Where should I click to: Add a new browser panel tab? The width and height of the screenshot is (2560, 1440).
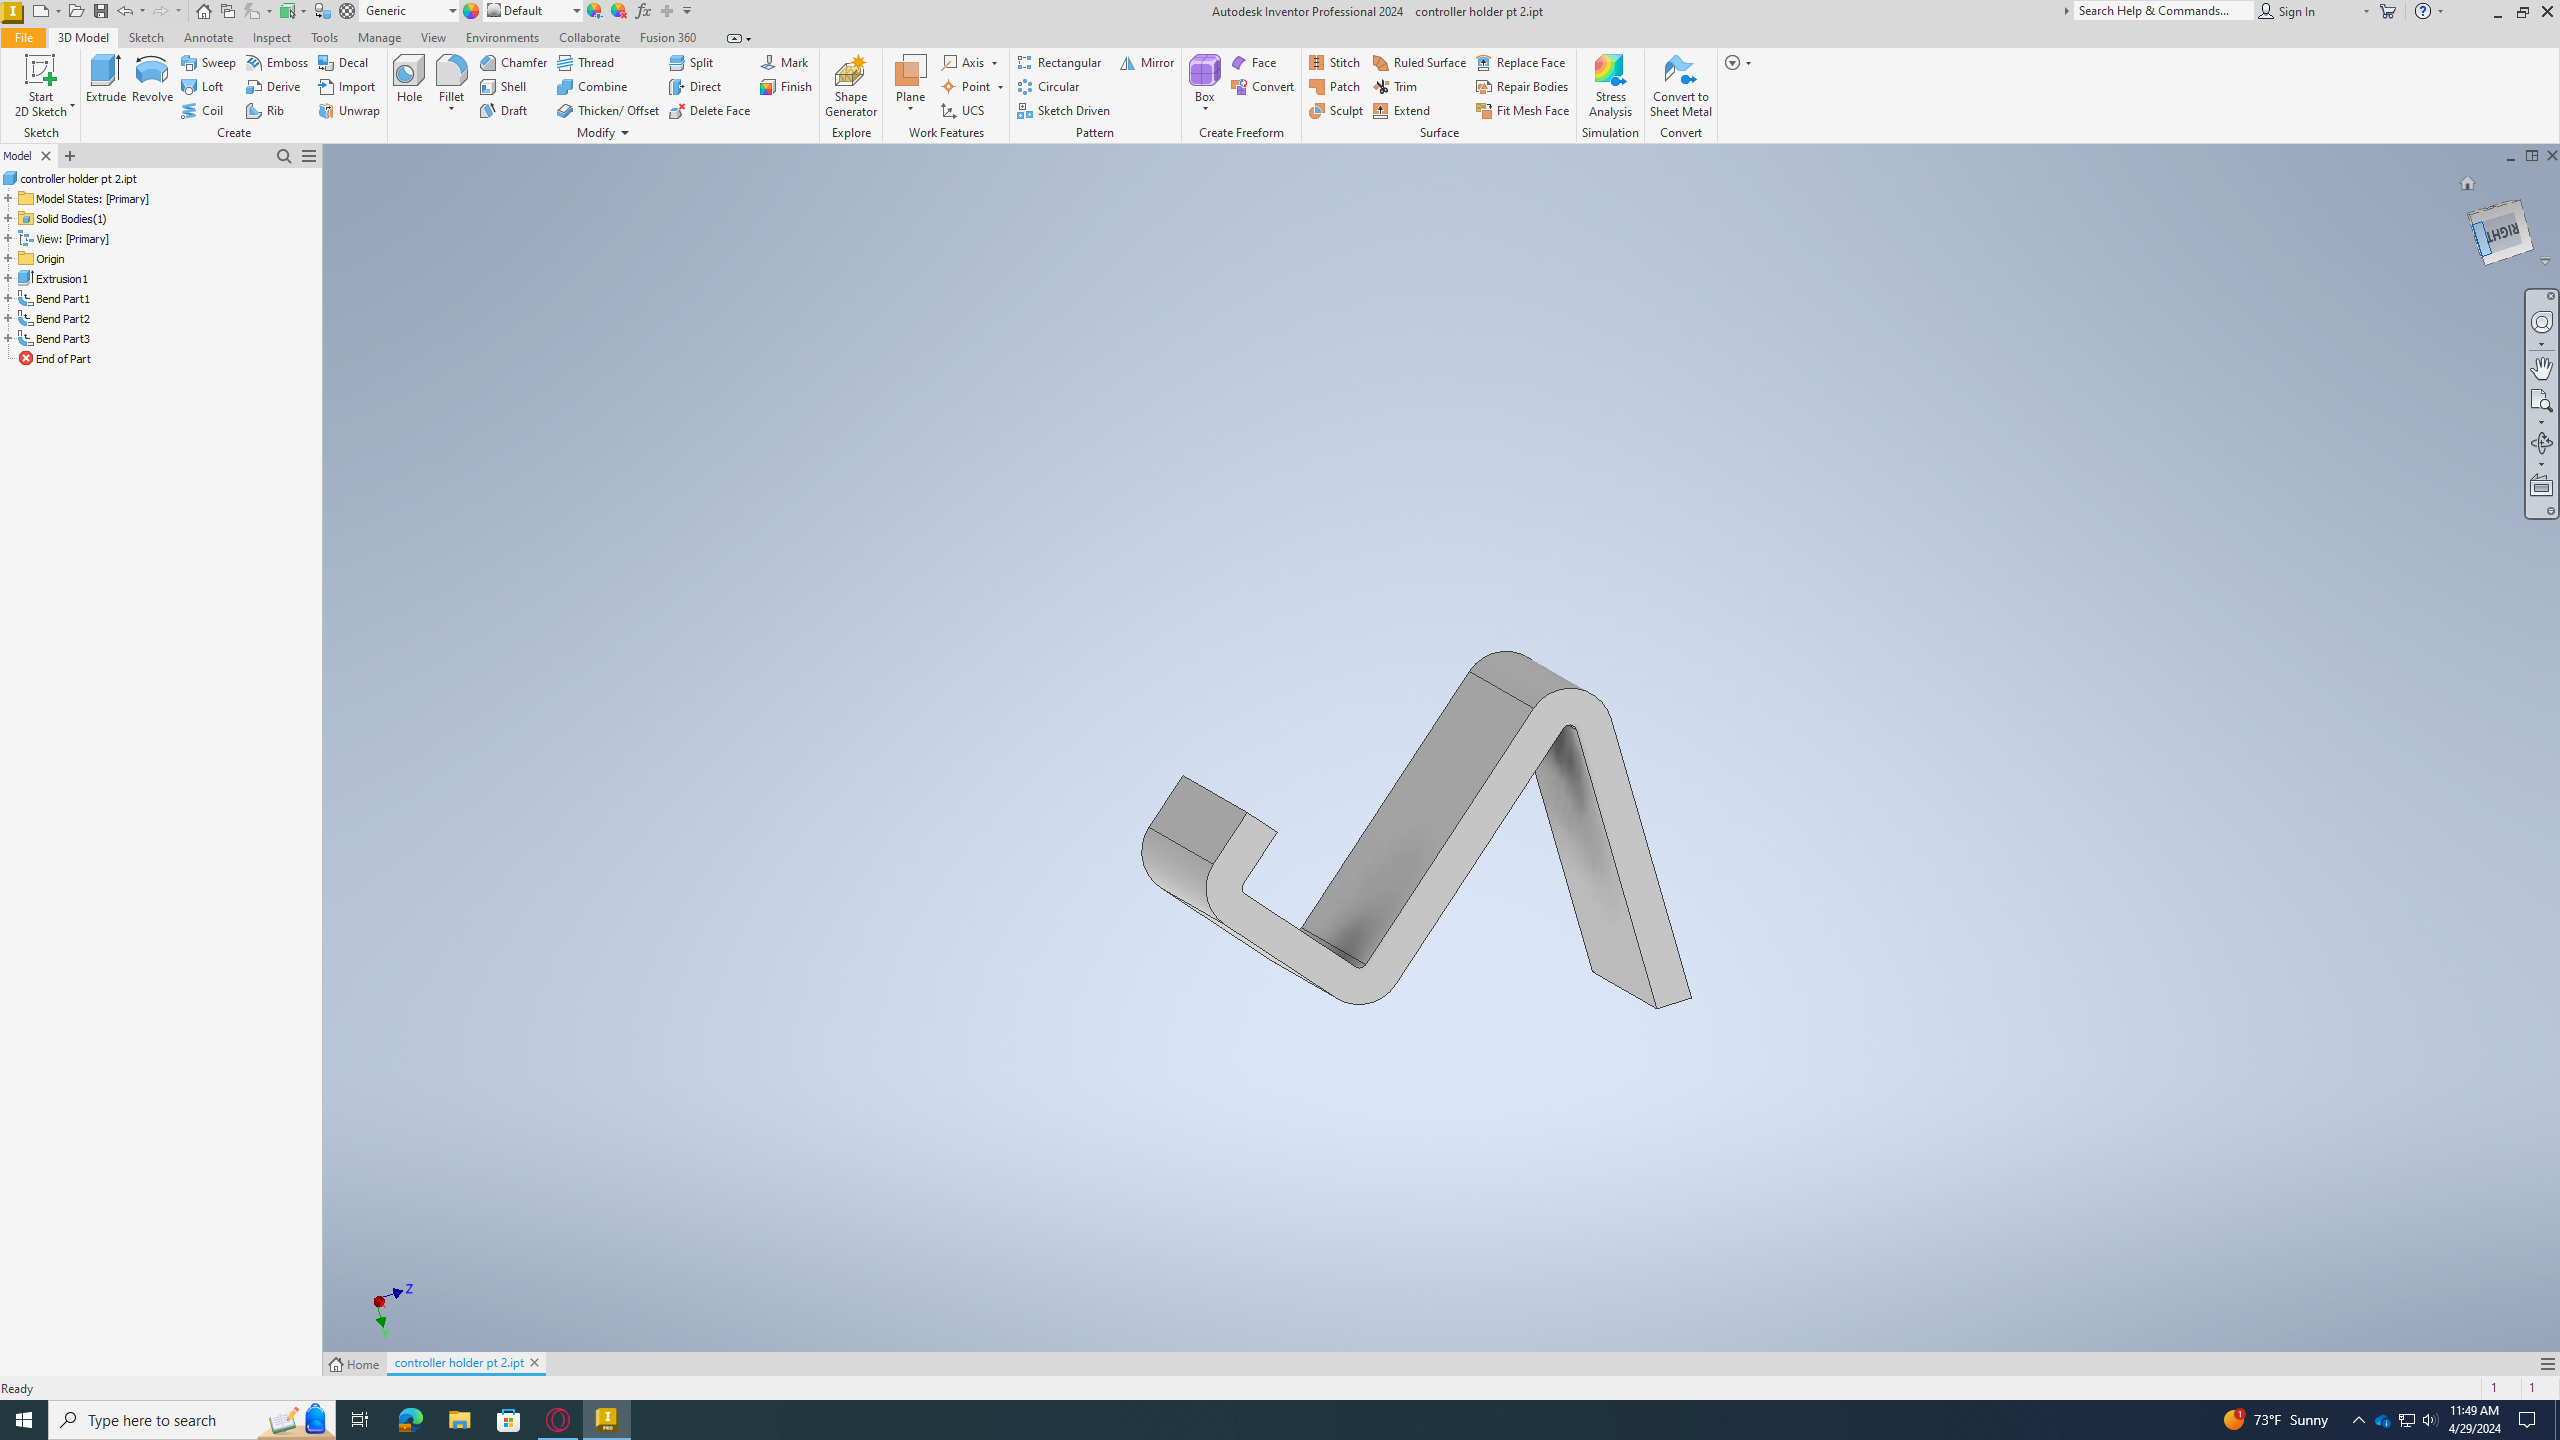(70, 156)
